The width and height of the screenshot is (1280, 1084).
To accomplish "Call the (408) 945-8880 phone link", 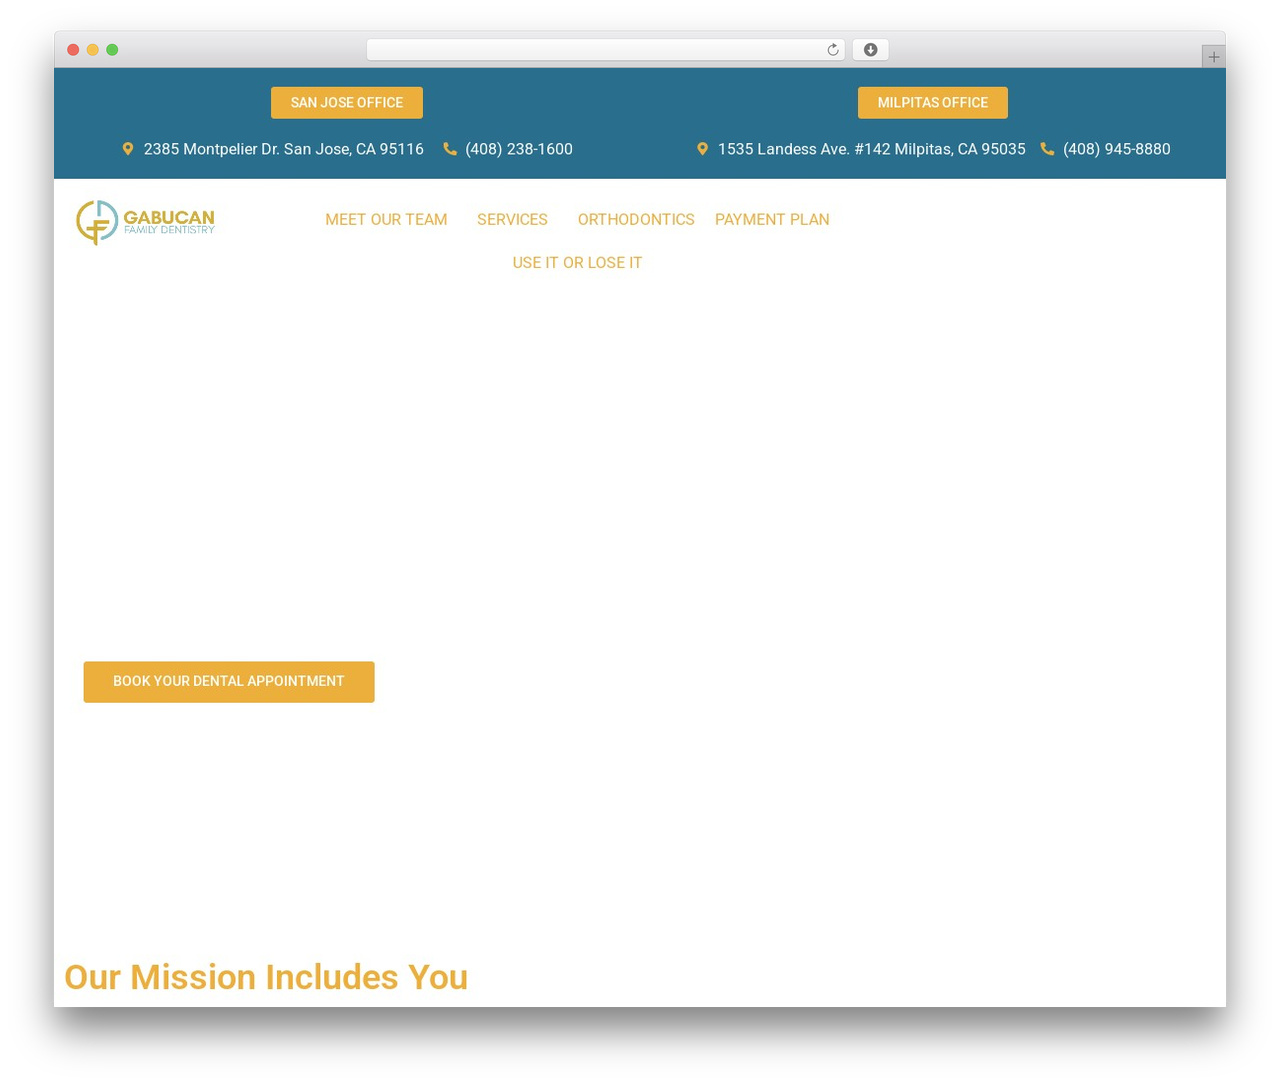I will [1117, 149].
